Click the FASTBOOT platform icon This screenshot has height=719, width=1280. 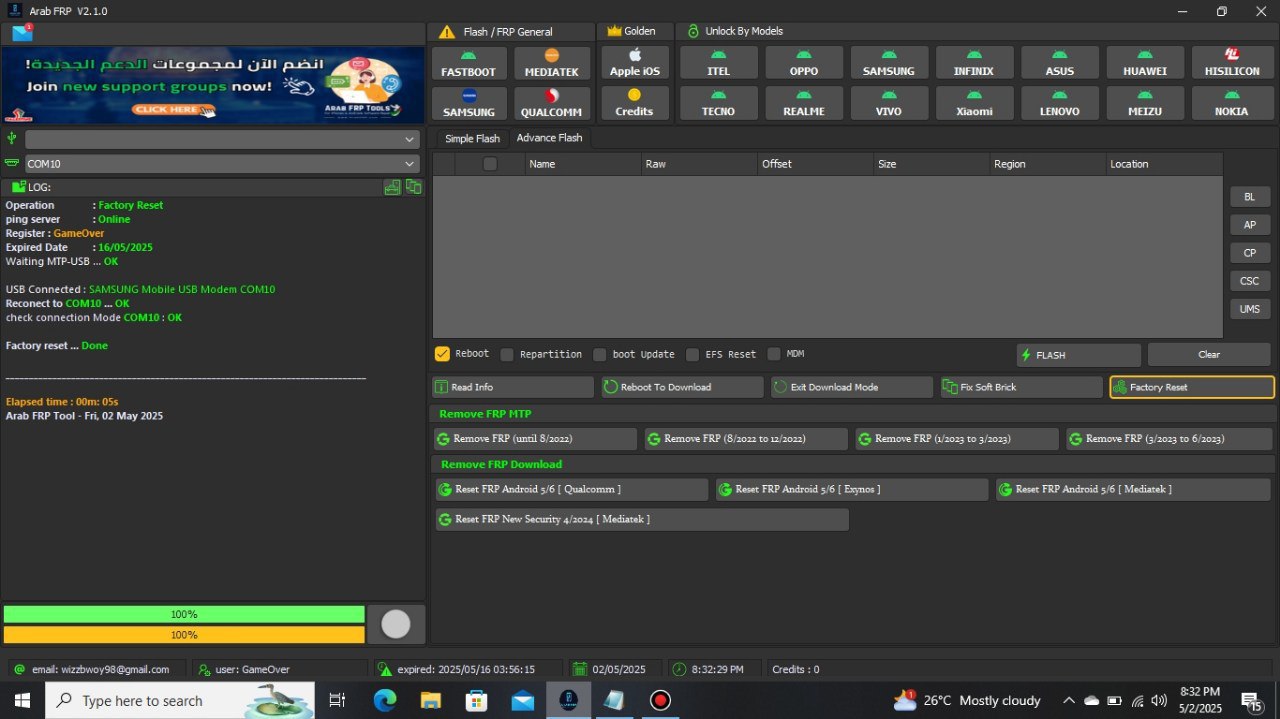click(x=469, y=62)
